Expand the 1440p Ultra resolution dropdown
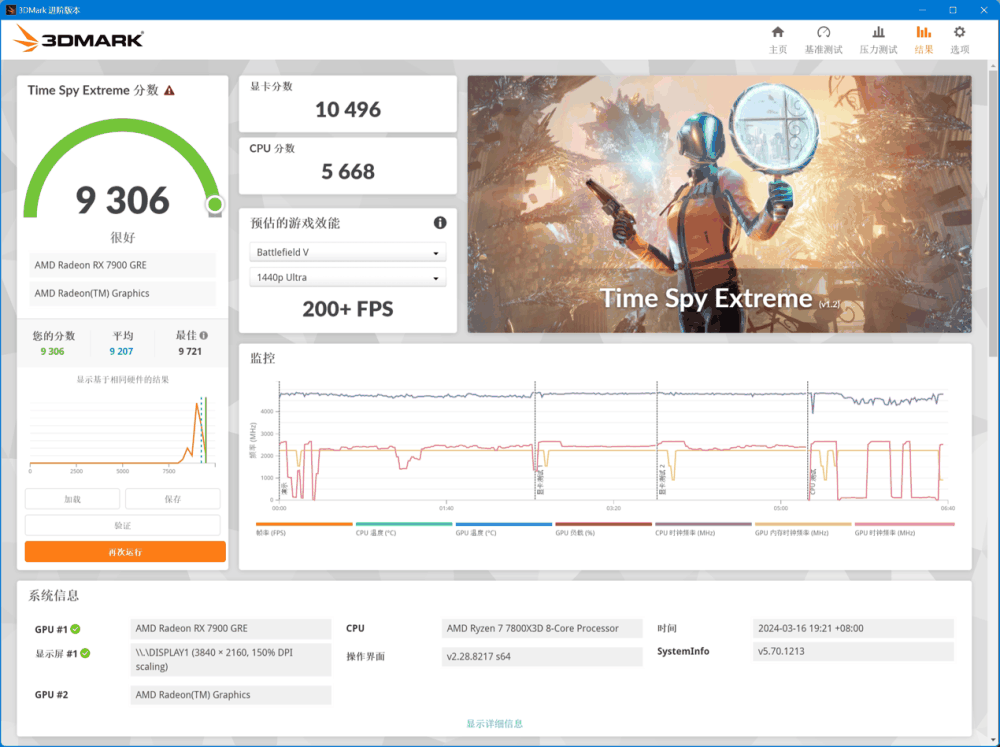Screen dimensions: 1000x747 pos(347,276)
